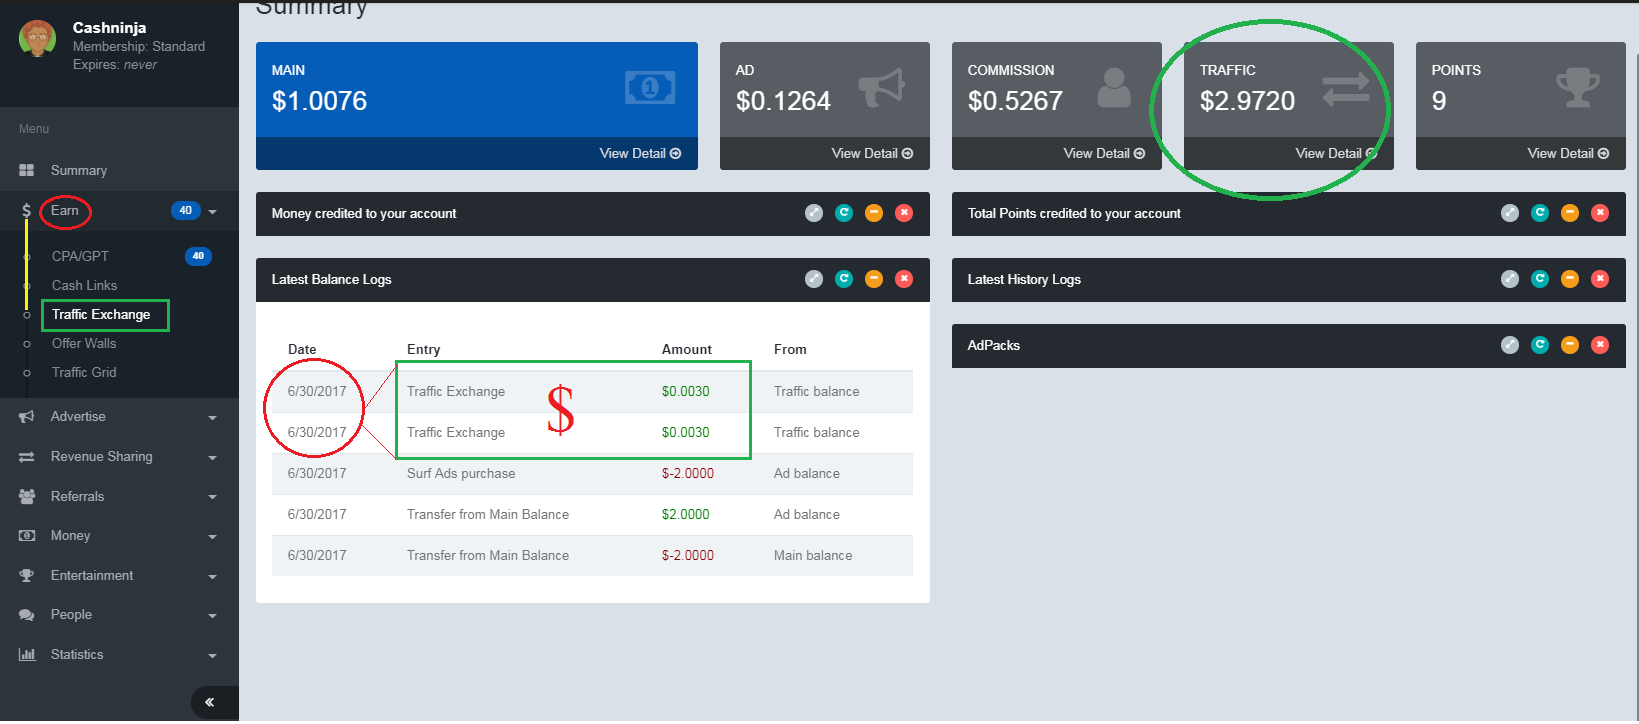Expand the Referrals menu arrow

212,497
